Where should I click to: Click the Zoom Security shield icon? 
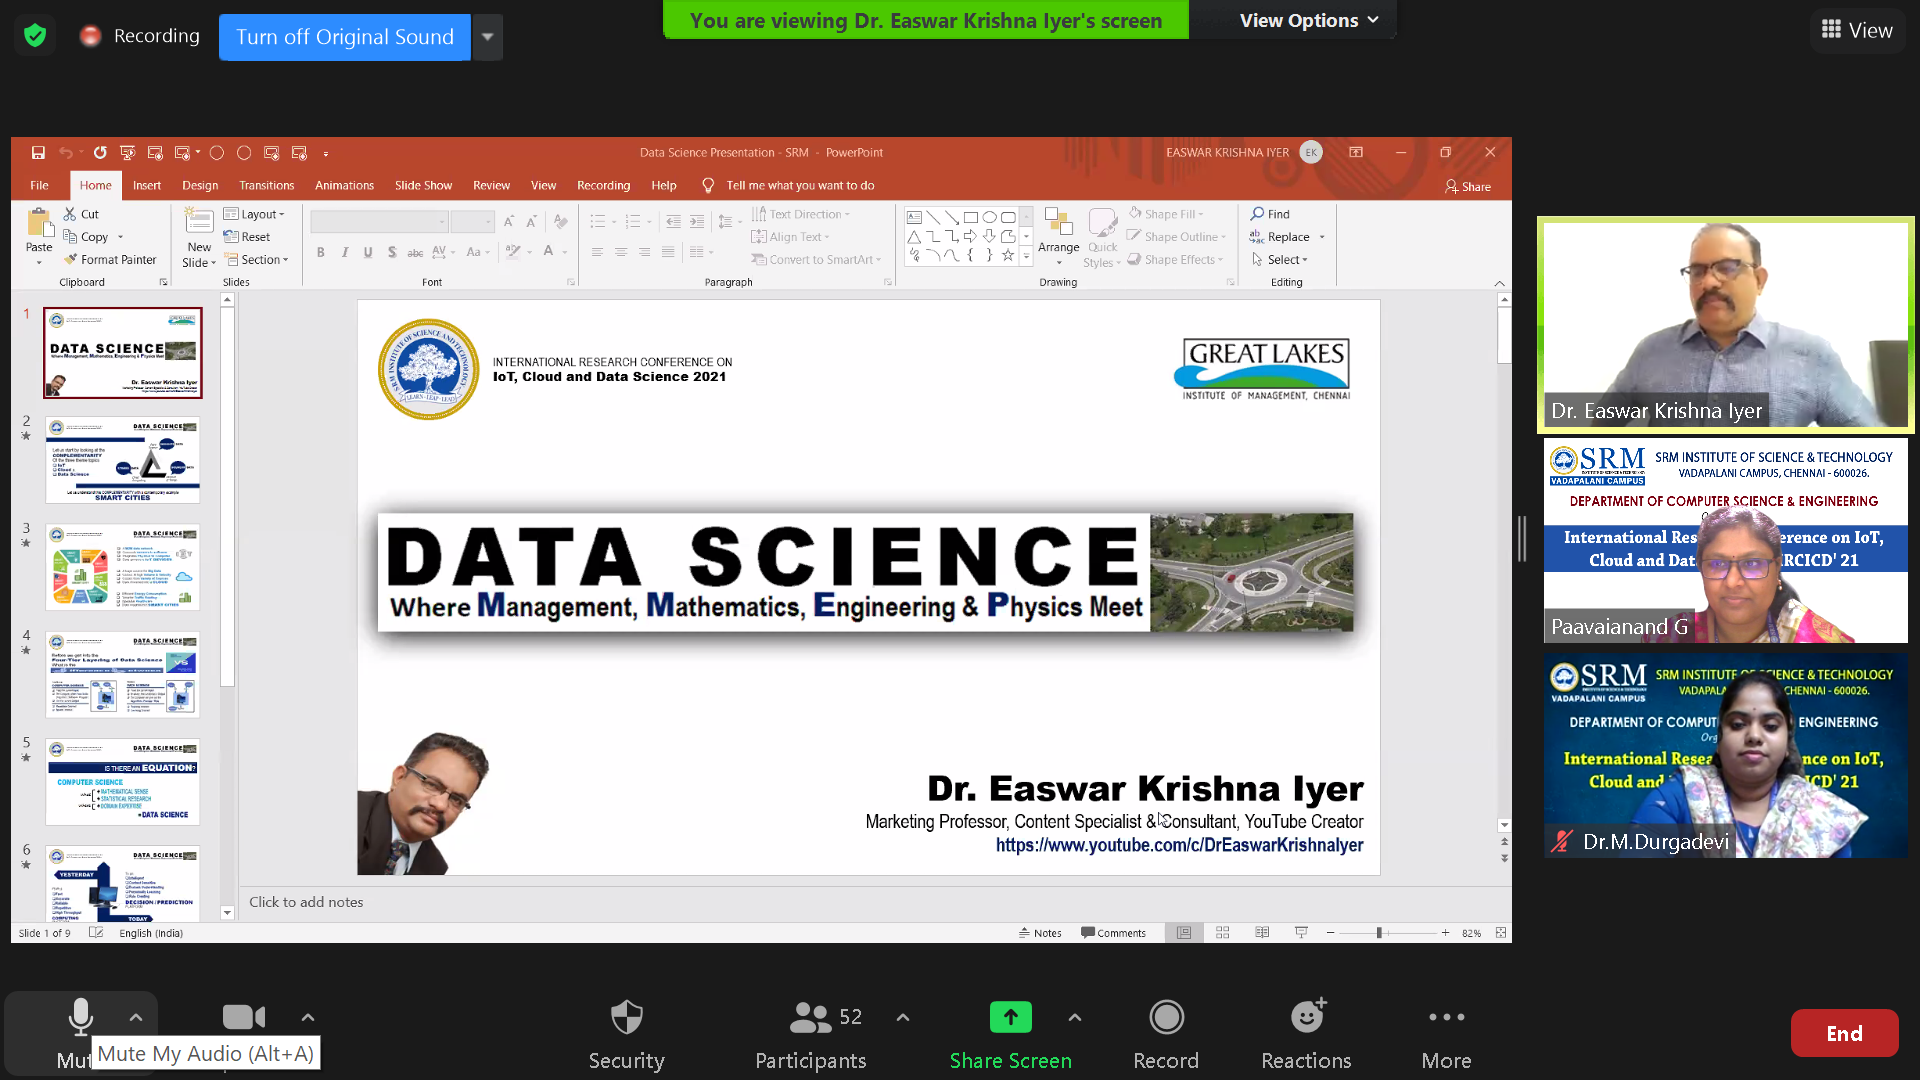click(x=626, y=1018)
